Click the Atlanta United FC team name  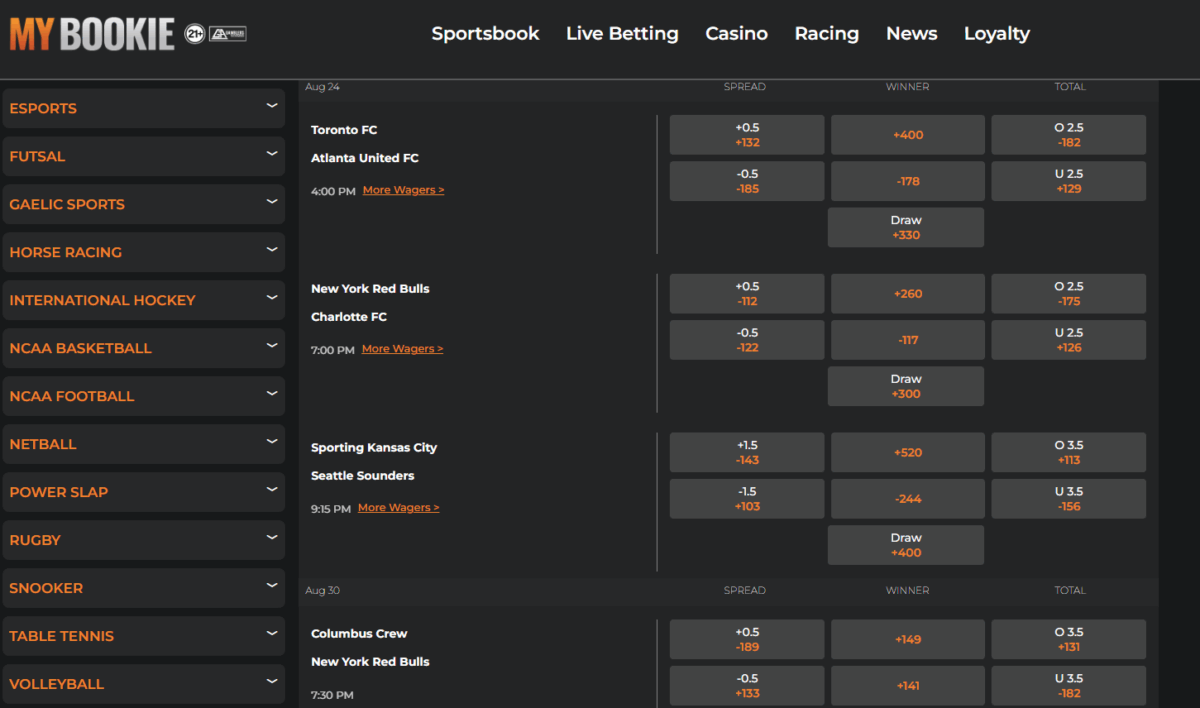[x=365, y=158]
